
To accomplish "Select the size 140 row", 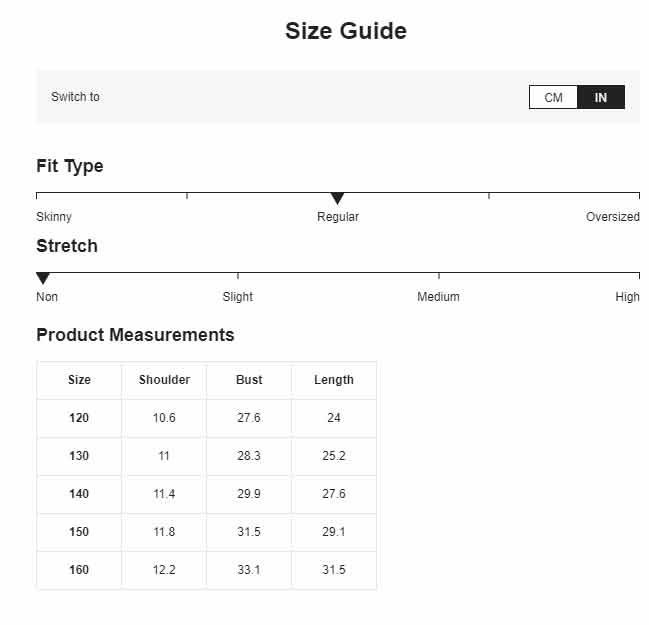I will click(x=207, y=494).
